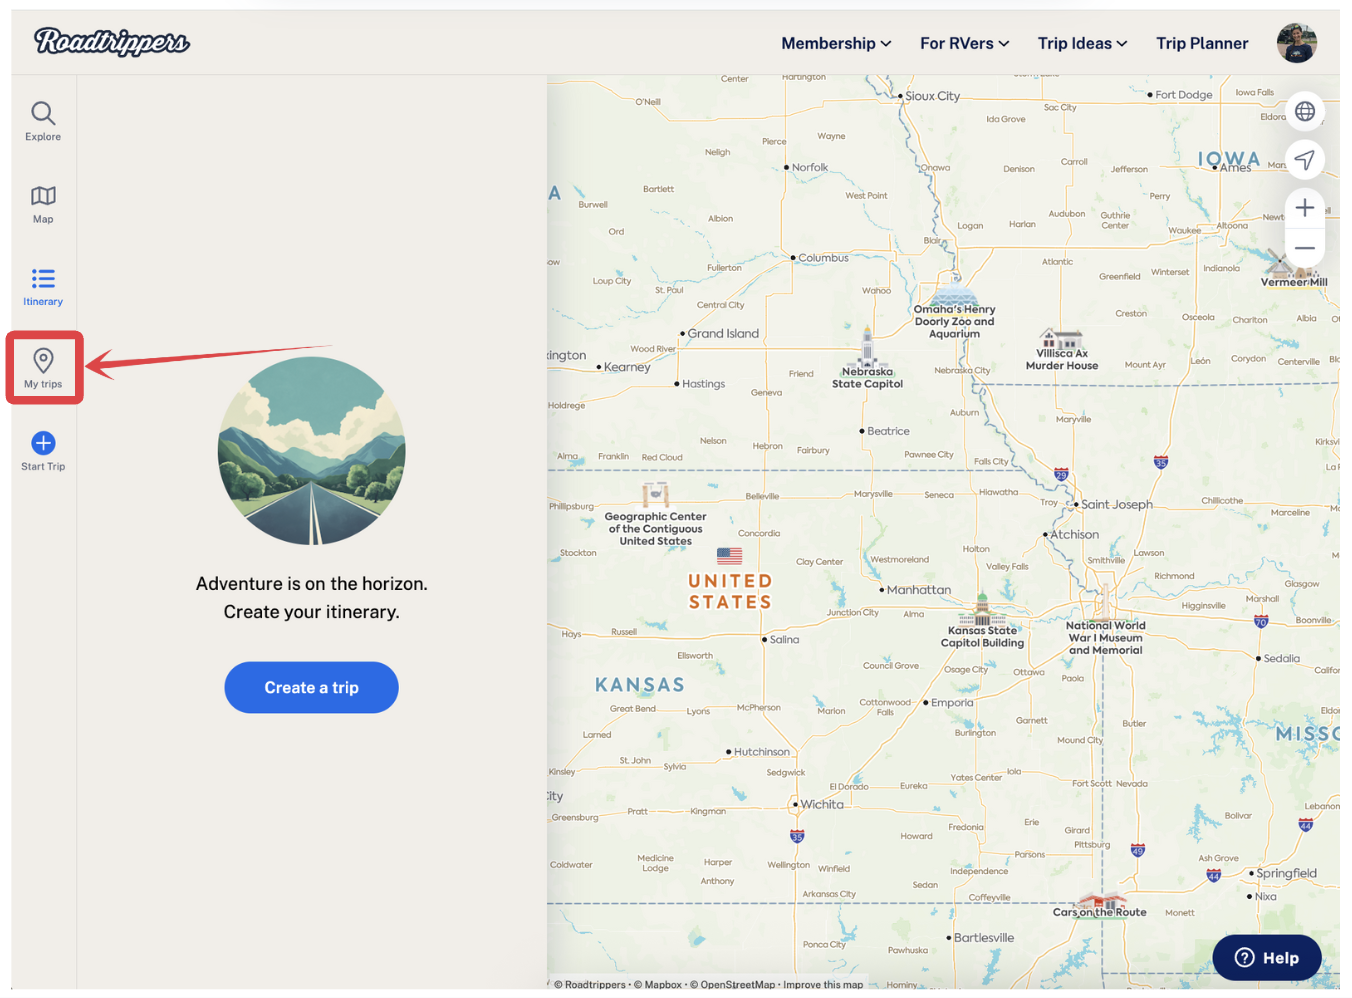This screenshot has width=1352, height=998.
Task: Click the KANSAS state label
Action: coord(640,685)
